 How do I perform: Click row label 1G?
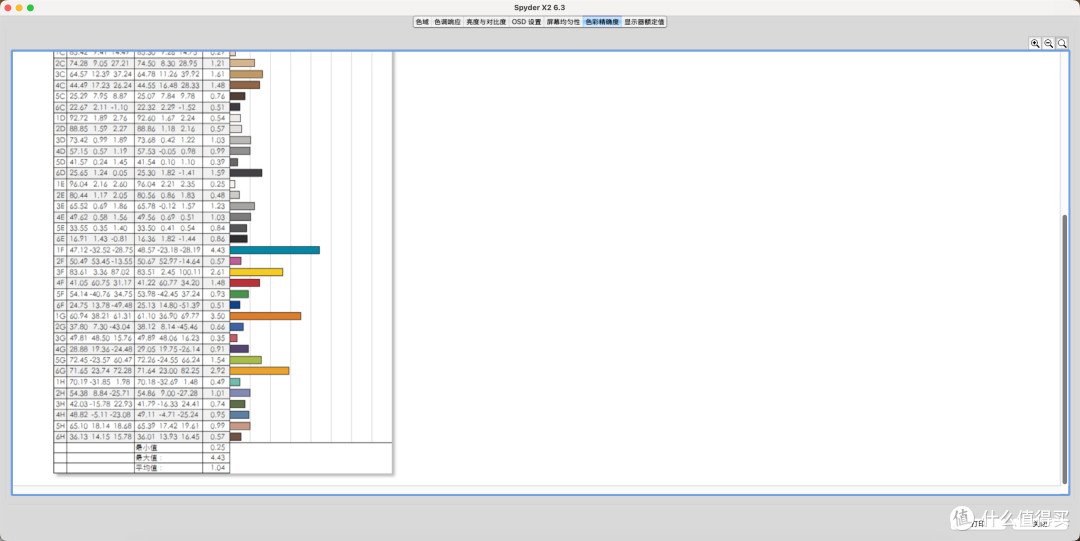(60, 316)
